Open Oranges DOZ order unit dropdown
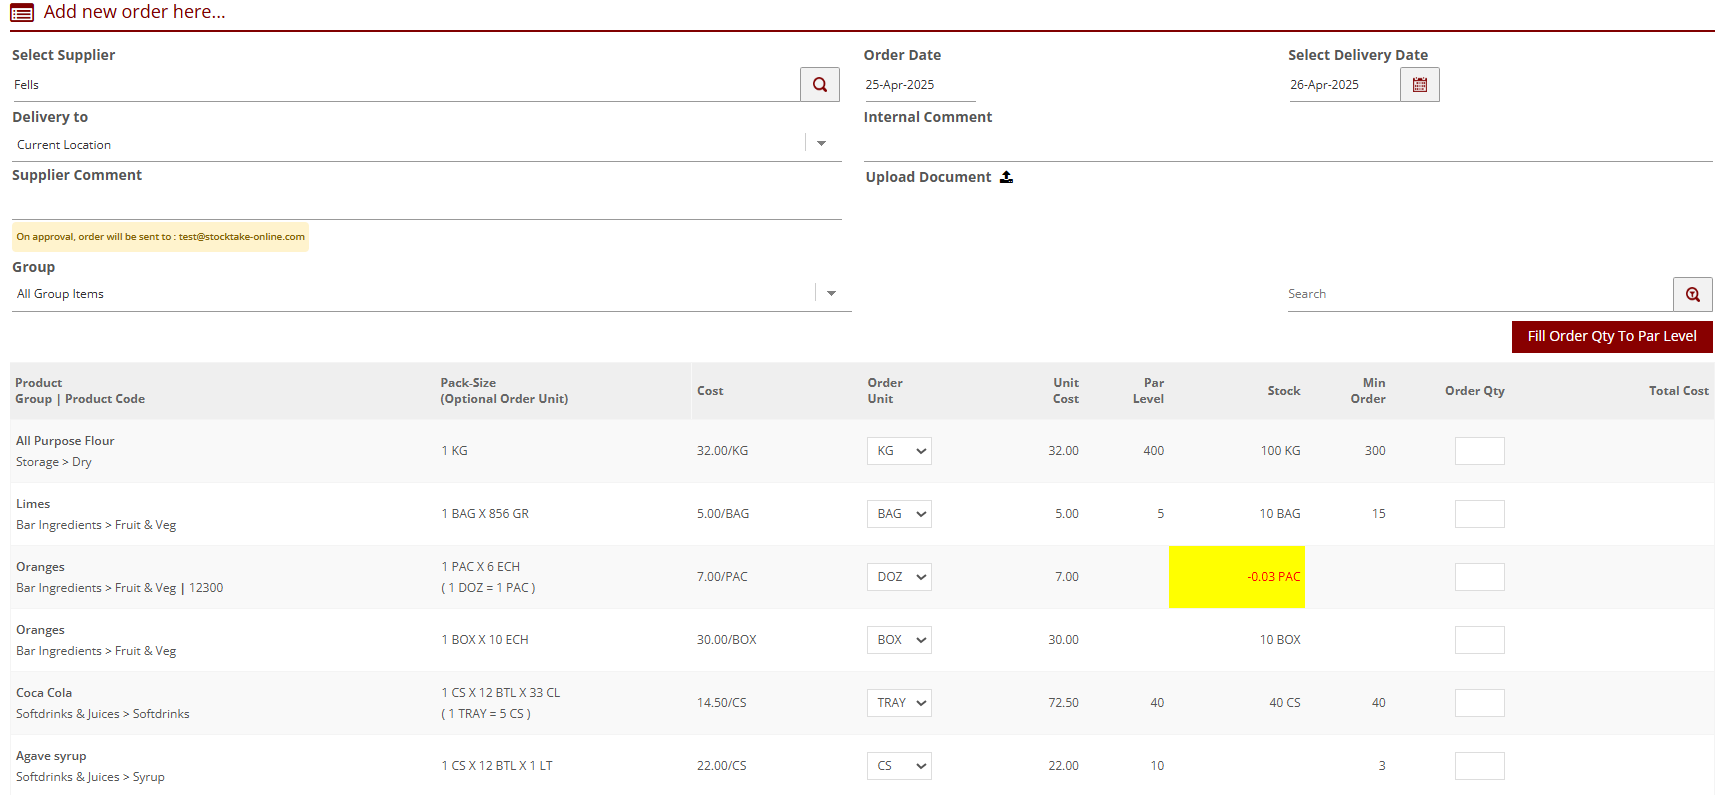This screenshot has height=795, width=1726. tap(899, 577)
